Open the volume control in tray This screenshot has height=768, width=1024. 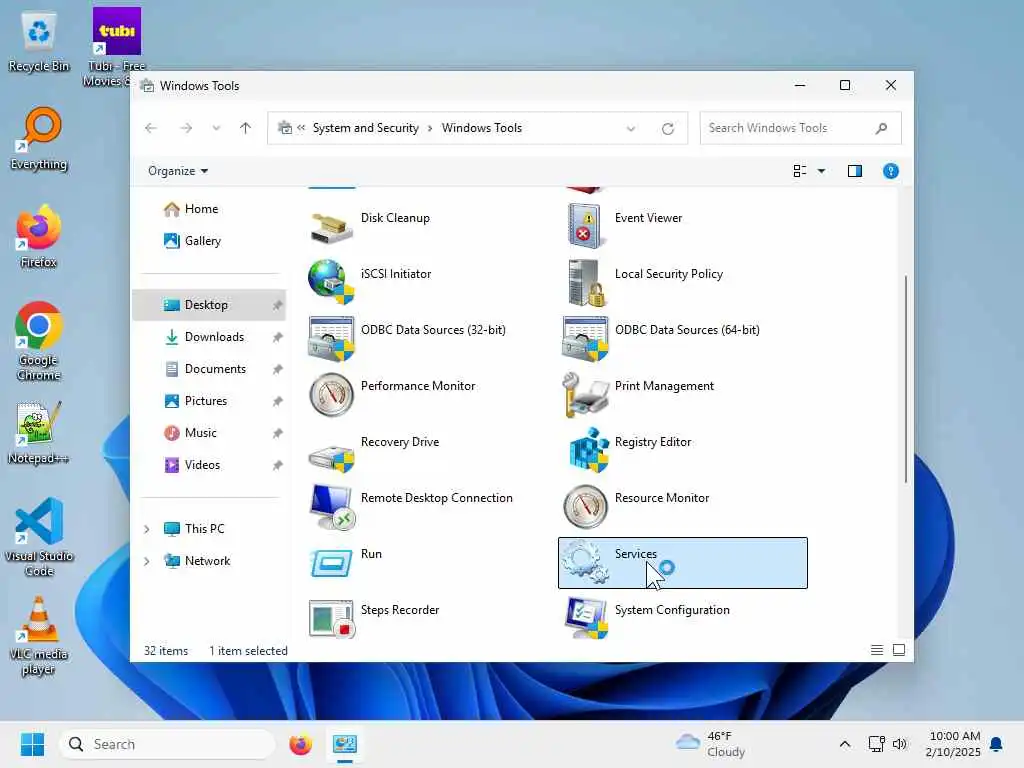click(900, 744)
